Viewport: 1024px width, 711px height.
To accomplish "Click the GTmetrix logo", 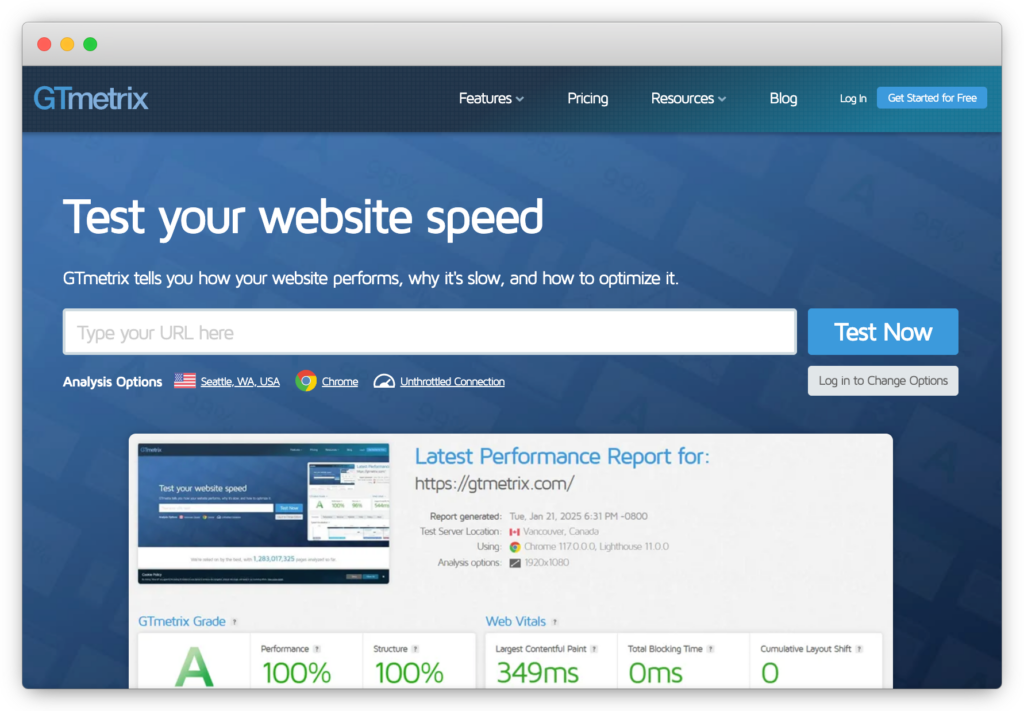I will [91, 99].
